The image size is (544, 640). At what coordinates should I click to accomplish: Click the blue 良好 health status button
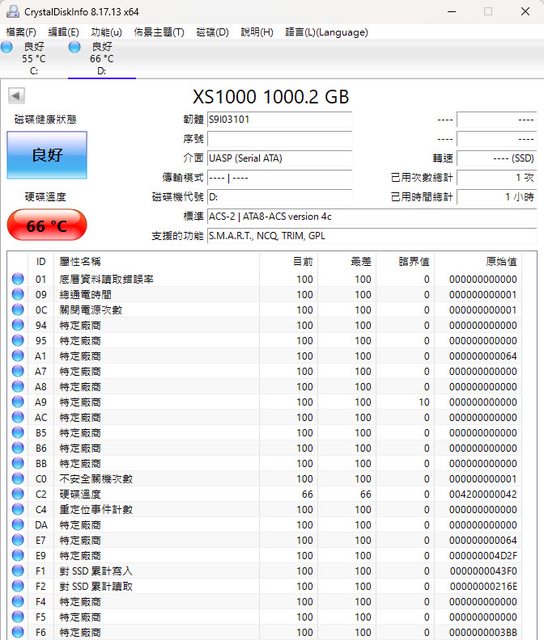click(x=47, y=155)
